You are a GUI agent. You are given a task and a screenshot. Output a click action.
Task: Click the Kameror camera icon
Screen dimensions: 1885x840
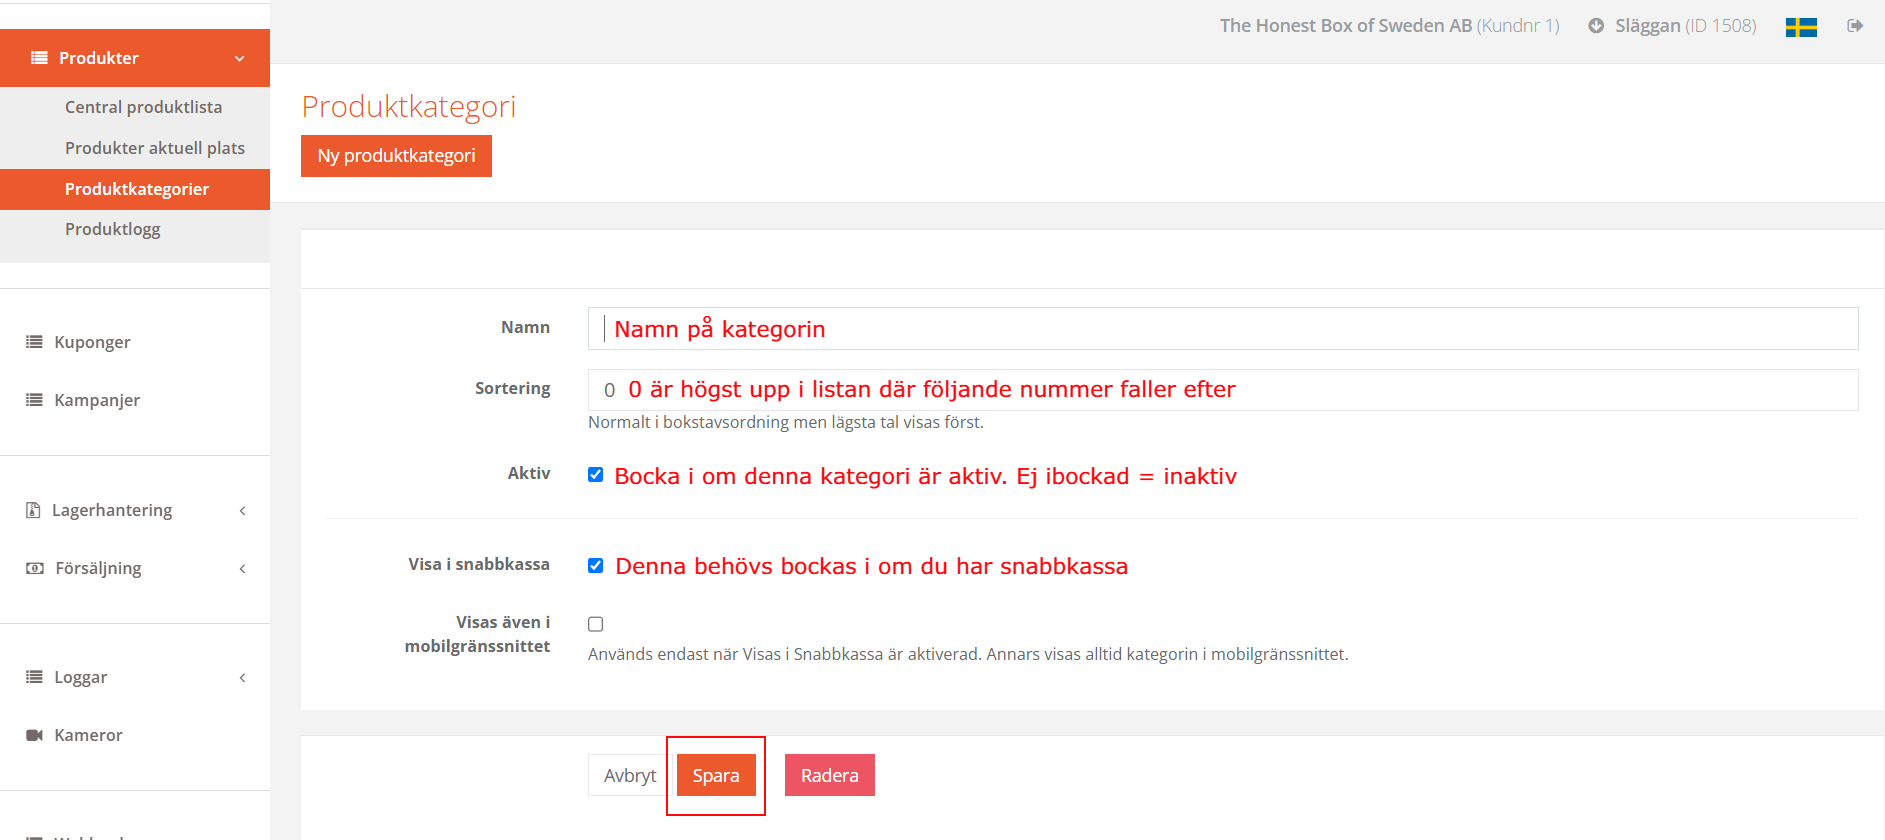[x=34, y=735]
